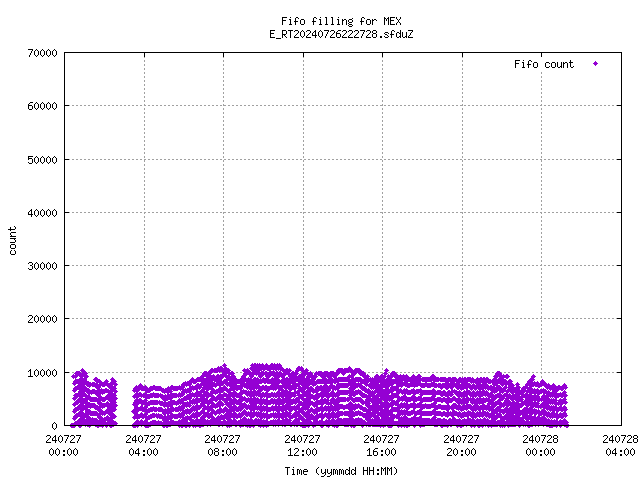Click the y-axis tick 20000

click(42, 319)
